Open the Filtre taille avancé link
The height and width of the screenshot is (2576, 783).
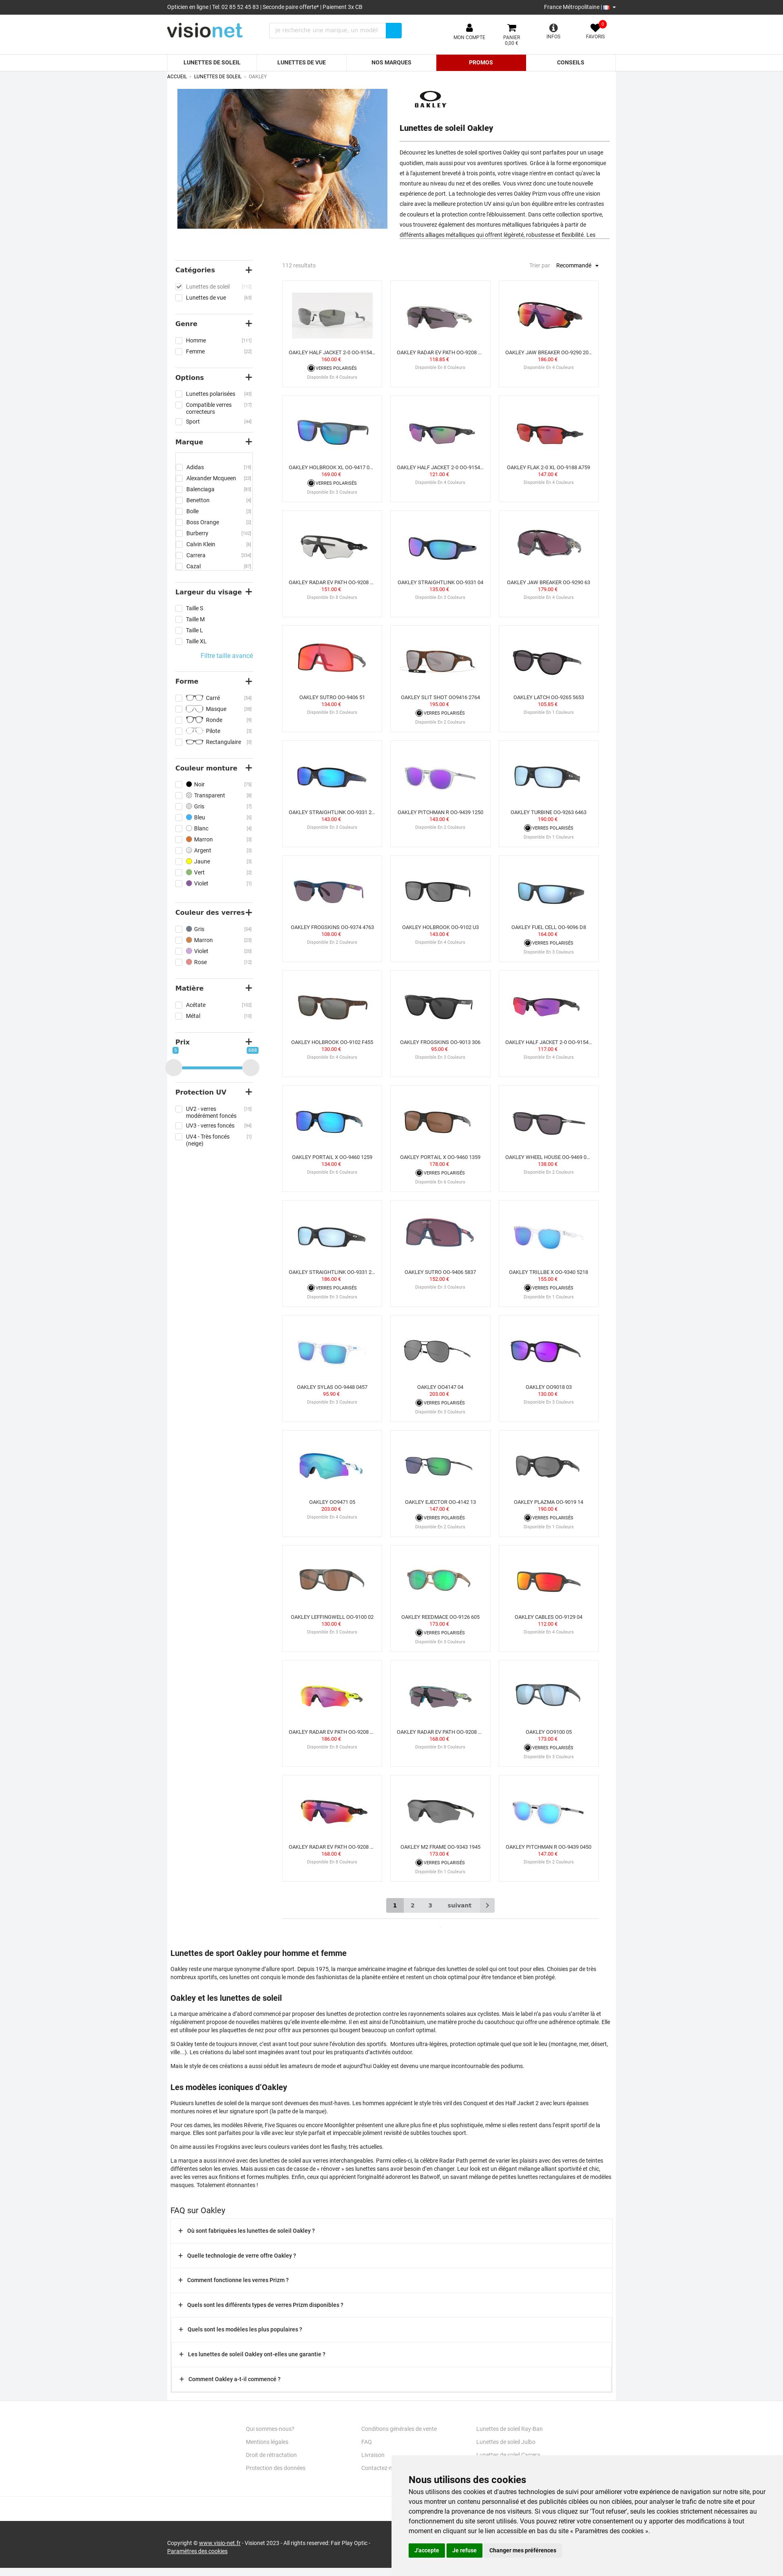point(227,656)
